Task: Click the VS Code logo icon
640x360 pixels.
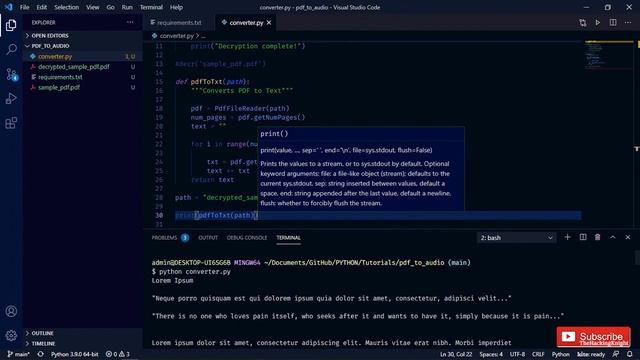Action: click(x=9, y=7)
